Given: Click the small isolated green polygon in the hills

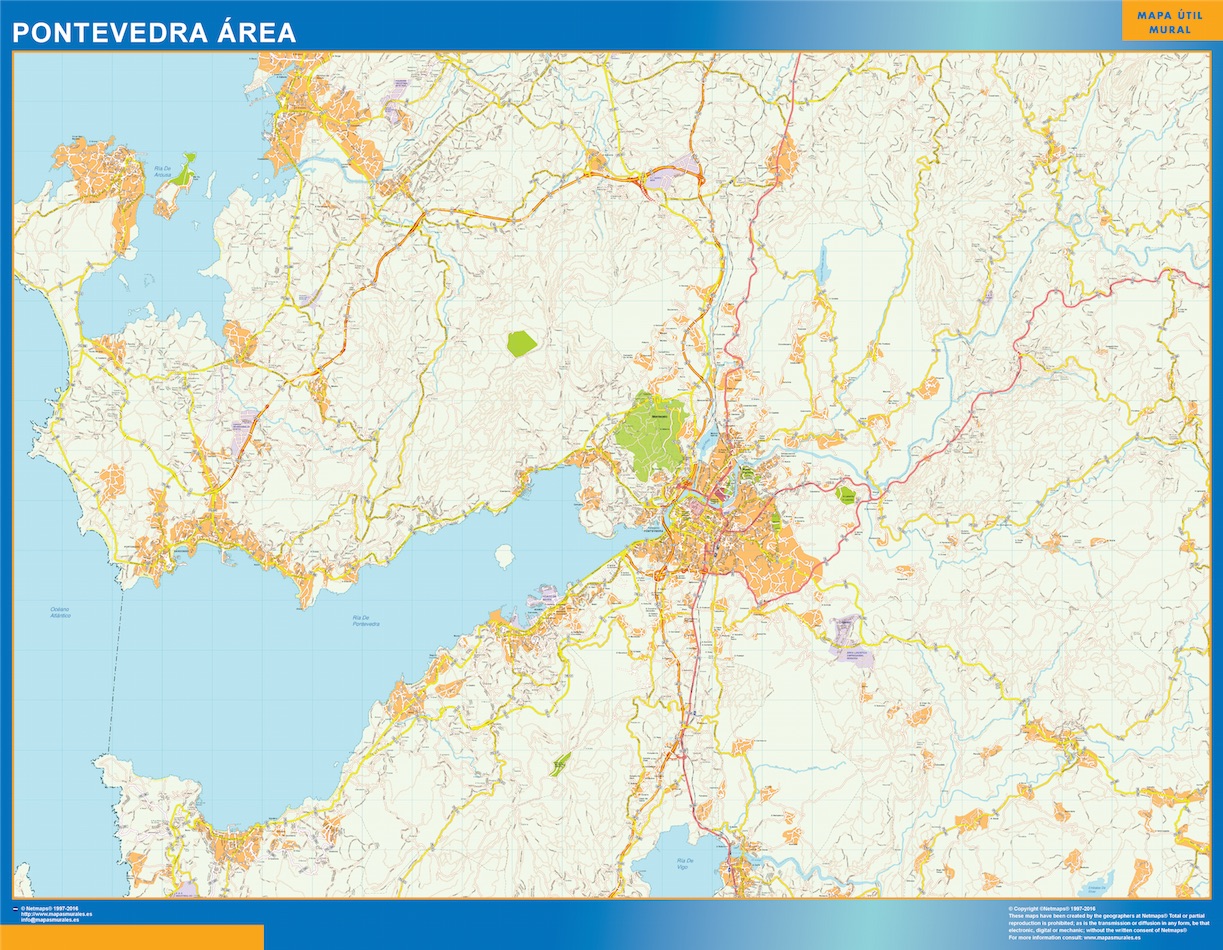Looking at the screenshot, I should (521, 343).
